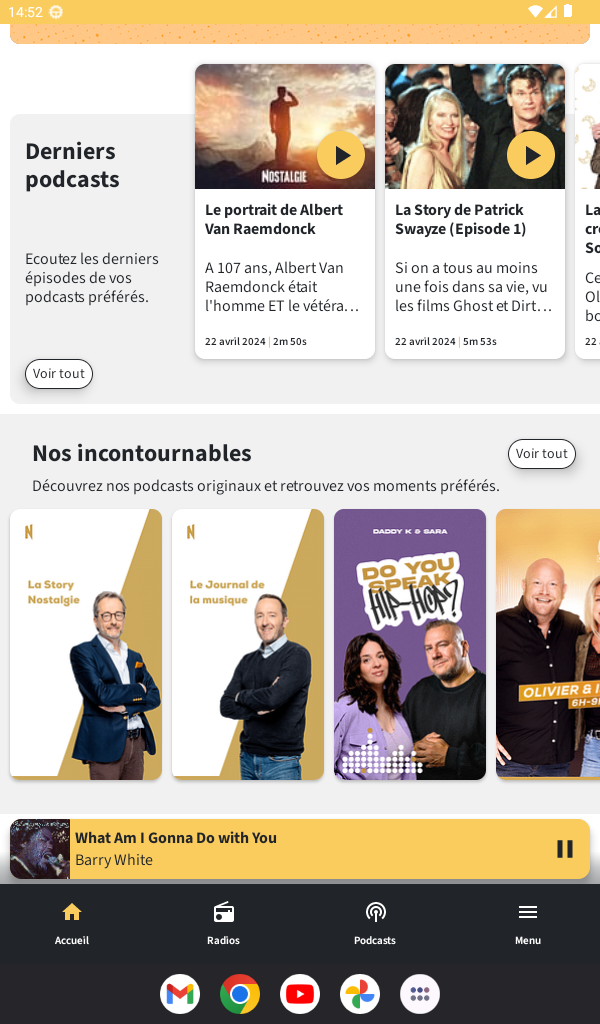Launch Gmail from the dock

(x=180, y=994)
